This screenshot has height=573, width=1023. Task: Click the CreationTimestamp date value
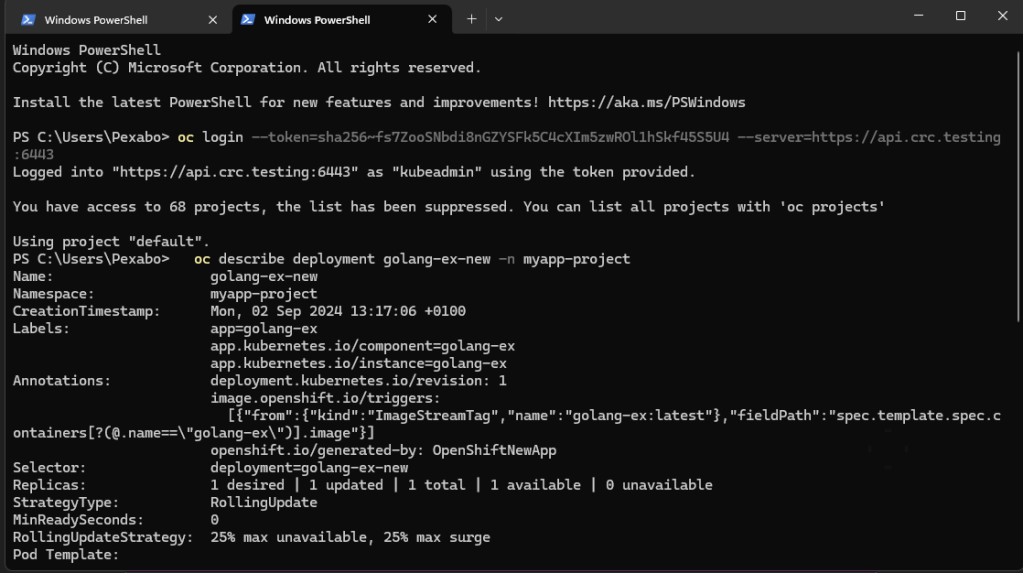click(338, 311)
